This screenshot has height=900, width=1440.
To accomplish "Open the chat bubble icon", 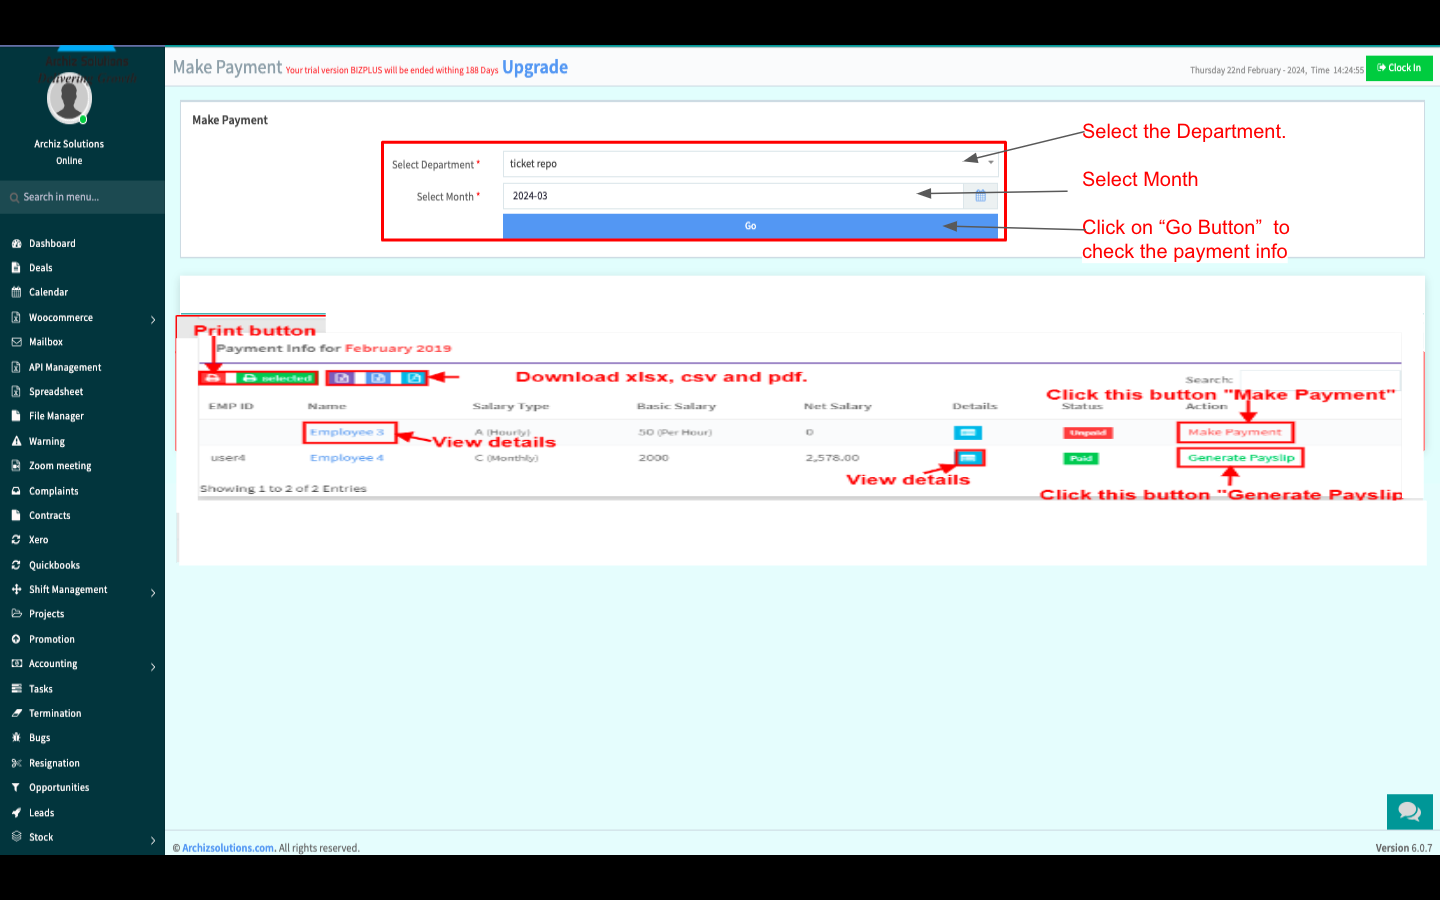I will click(x=1409, y=812).
